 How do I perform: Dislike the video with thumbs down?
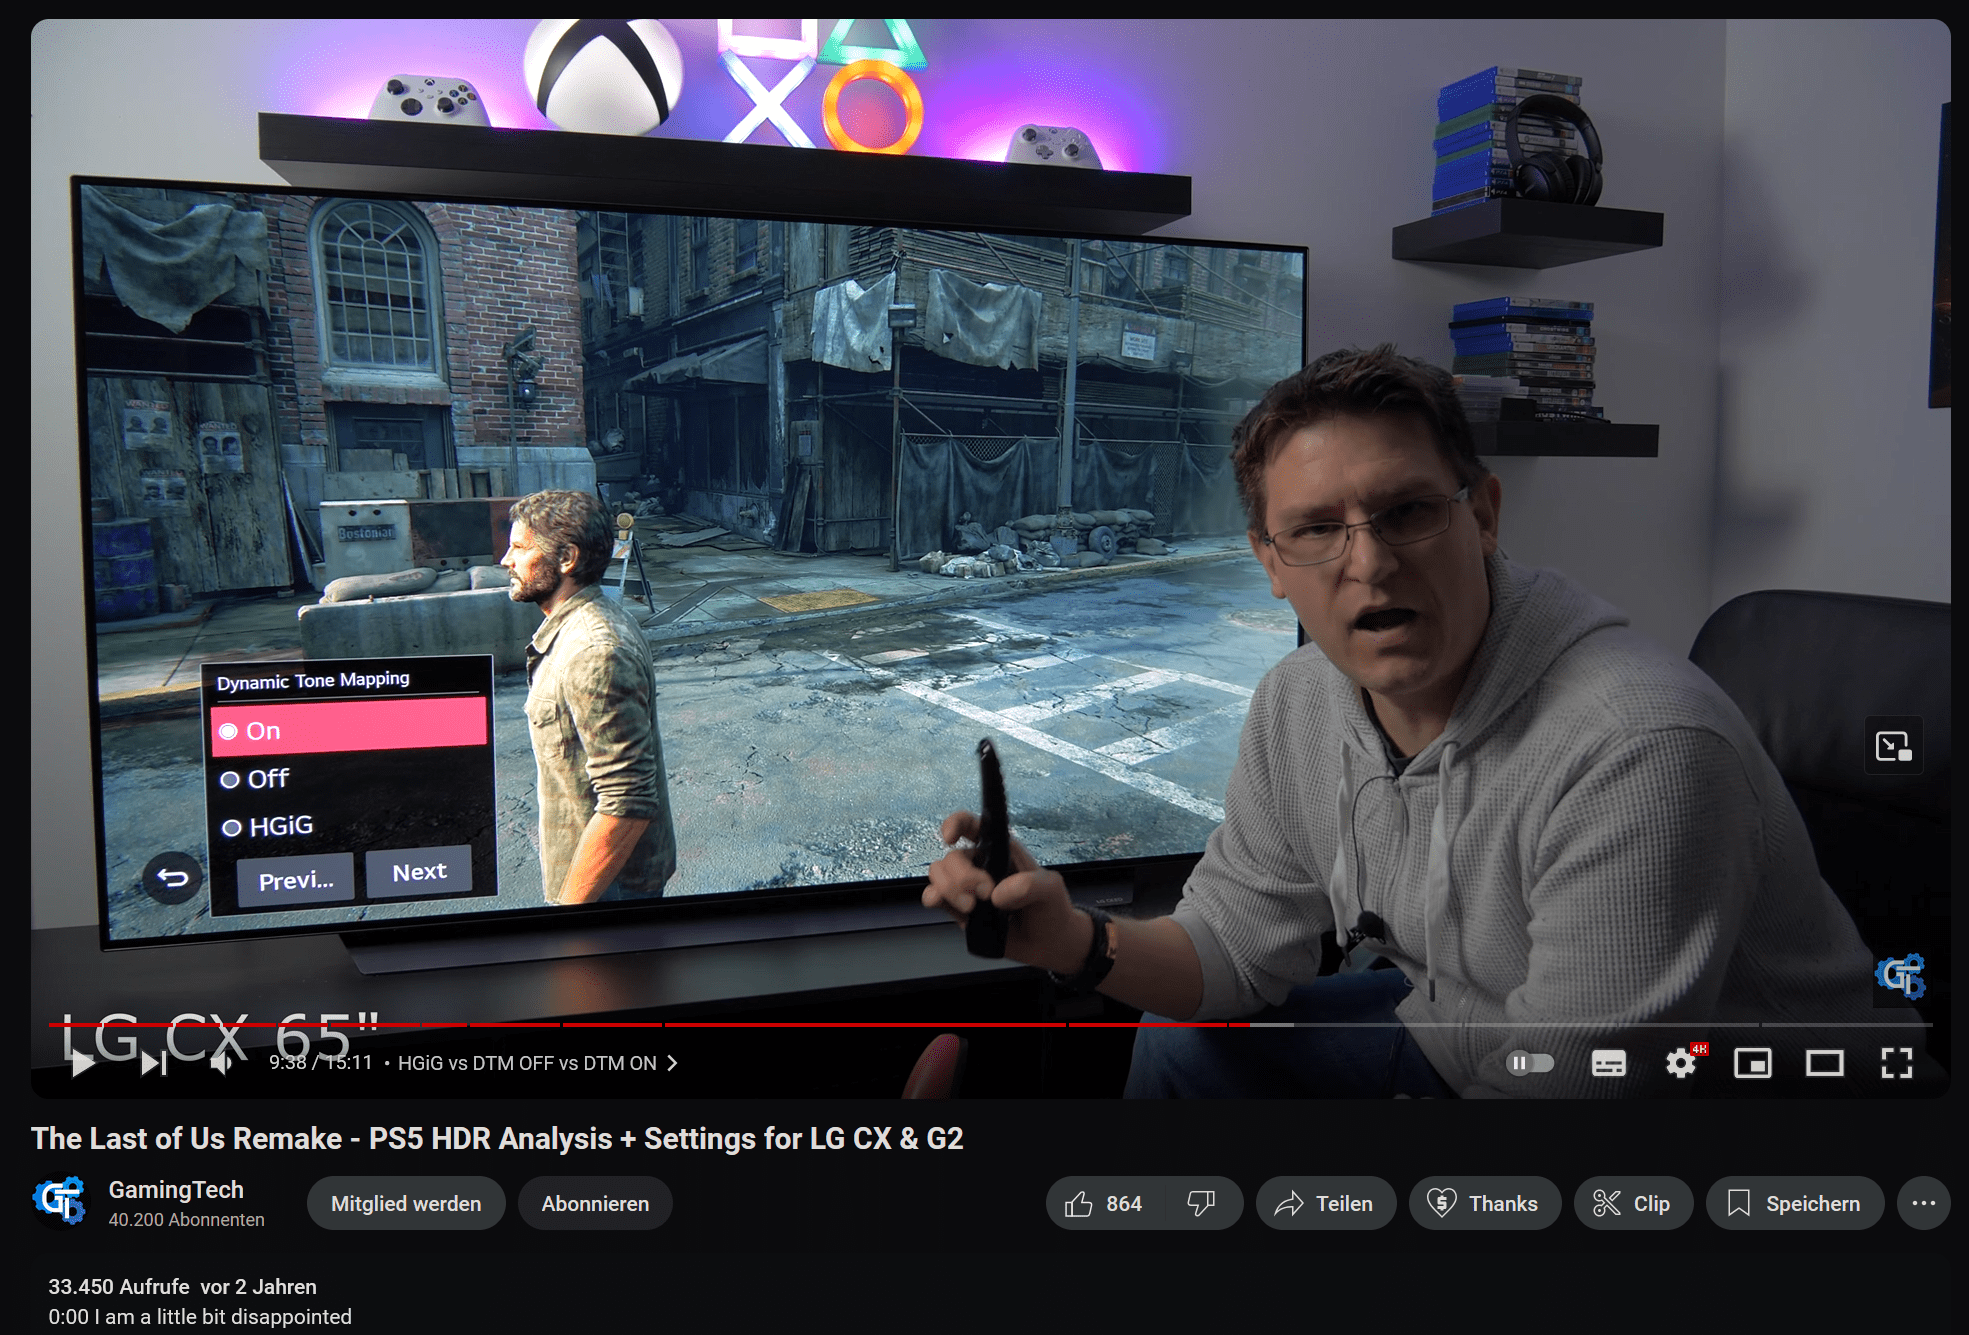click(1202, 1204)
